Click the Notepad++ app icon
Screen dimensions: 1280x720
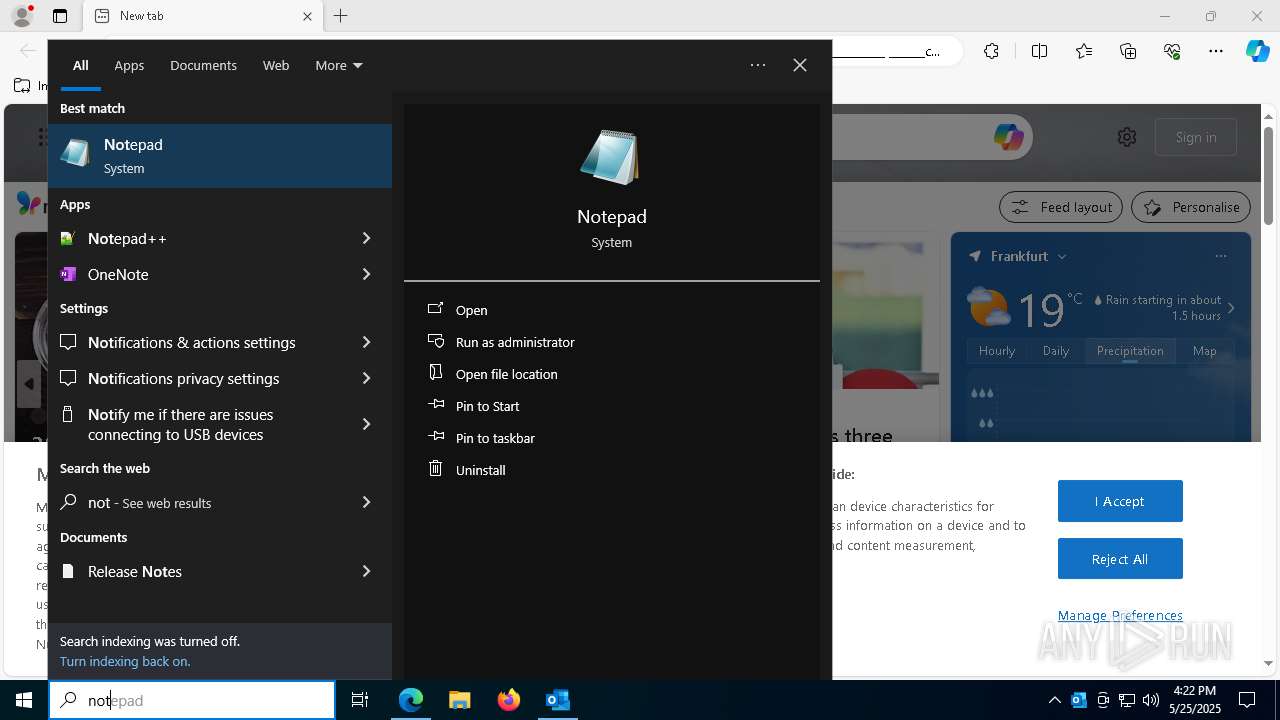pos(68,238)
